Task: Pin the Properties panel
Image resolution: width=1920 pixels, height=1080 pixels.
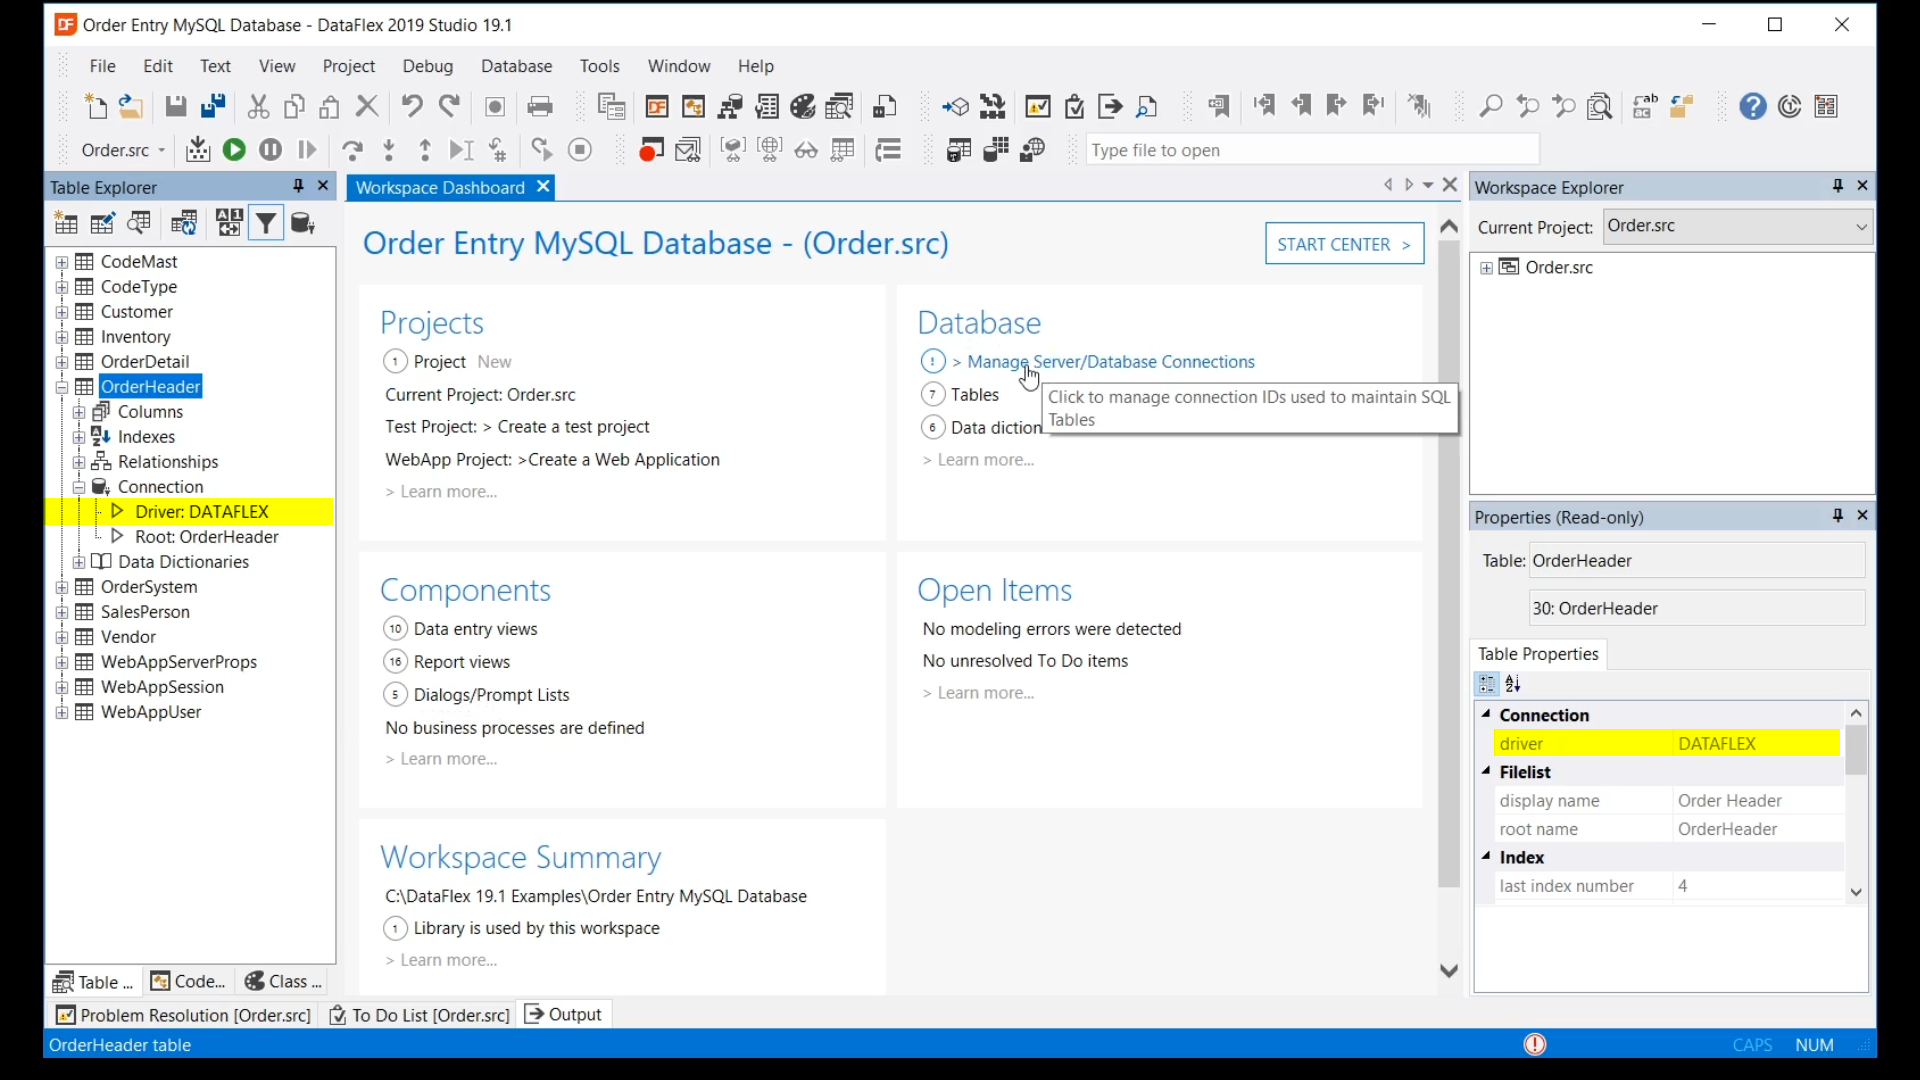Action: [1837, 516]
